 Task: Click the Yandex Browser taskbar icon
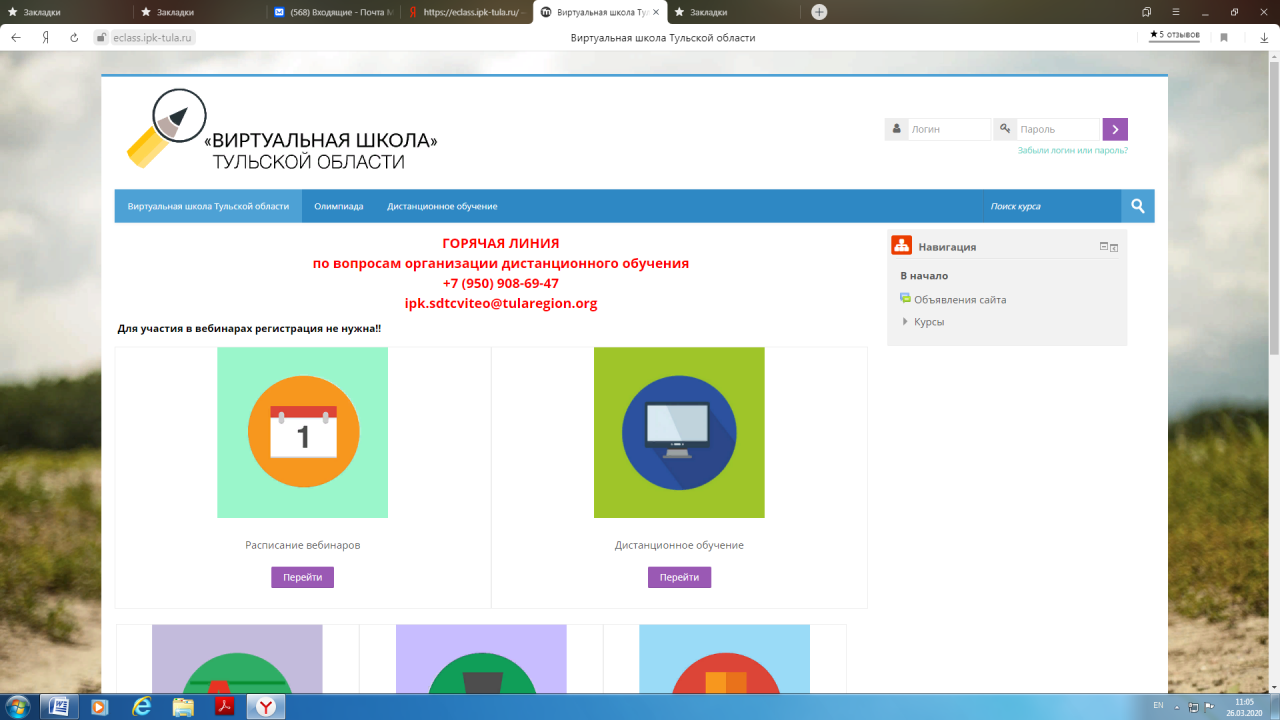point(267,707)
